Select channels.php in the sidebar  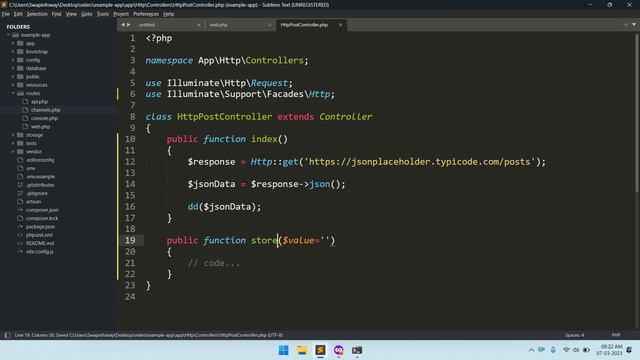[x=45, y=110]
